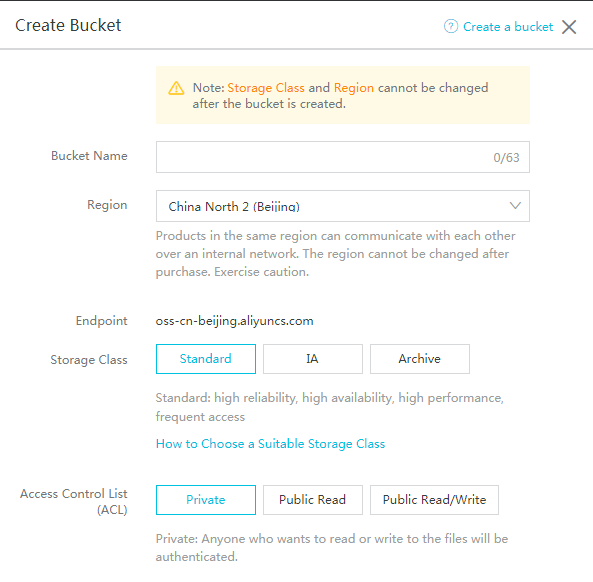
Task: Click the orange 'Region' text in note
Action: pos(354,88)
